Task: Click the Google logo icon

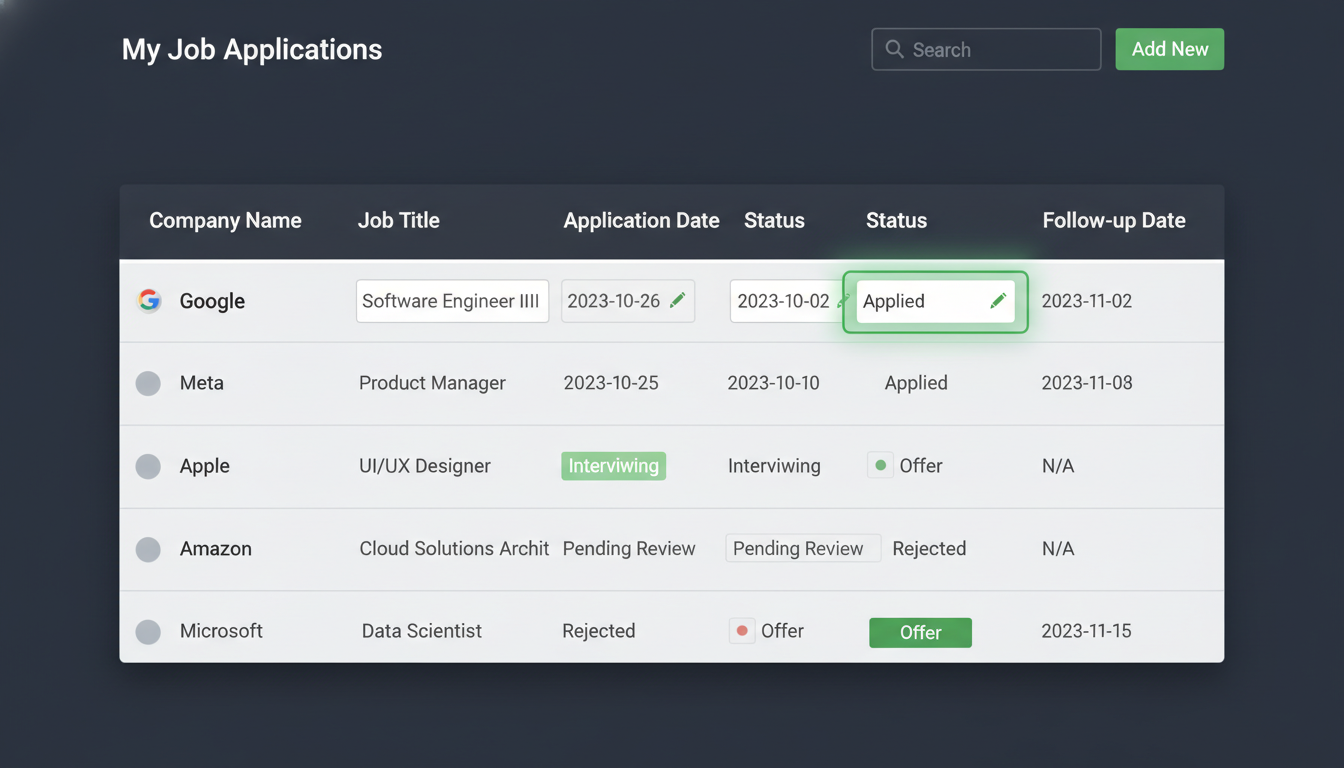Action: (x=149, y=300)
